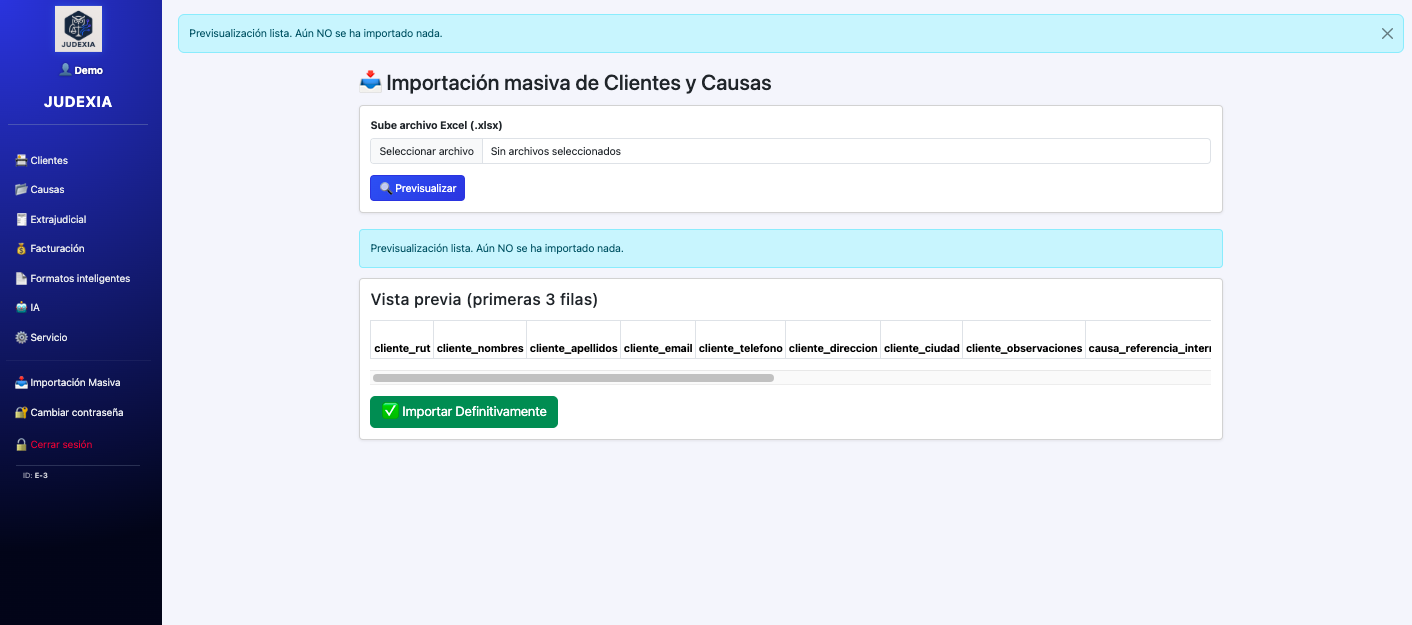Open Importación Masiva from sidebar
This screenshot has height=625, width=1412.
(x=74, y=383)
